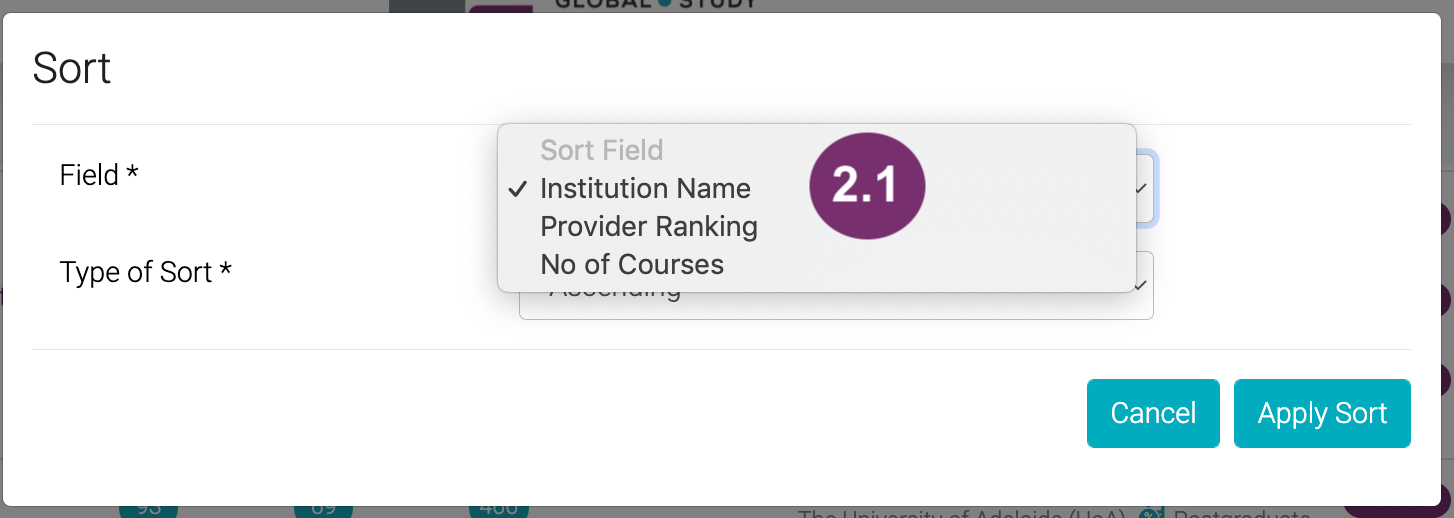
Task: Click the Sort dialog heading
Action: tap(72, 69)
